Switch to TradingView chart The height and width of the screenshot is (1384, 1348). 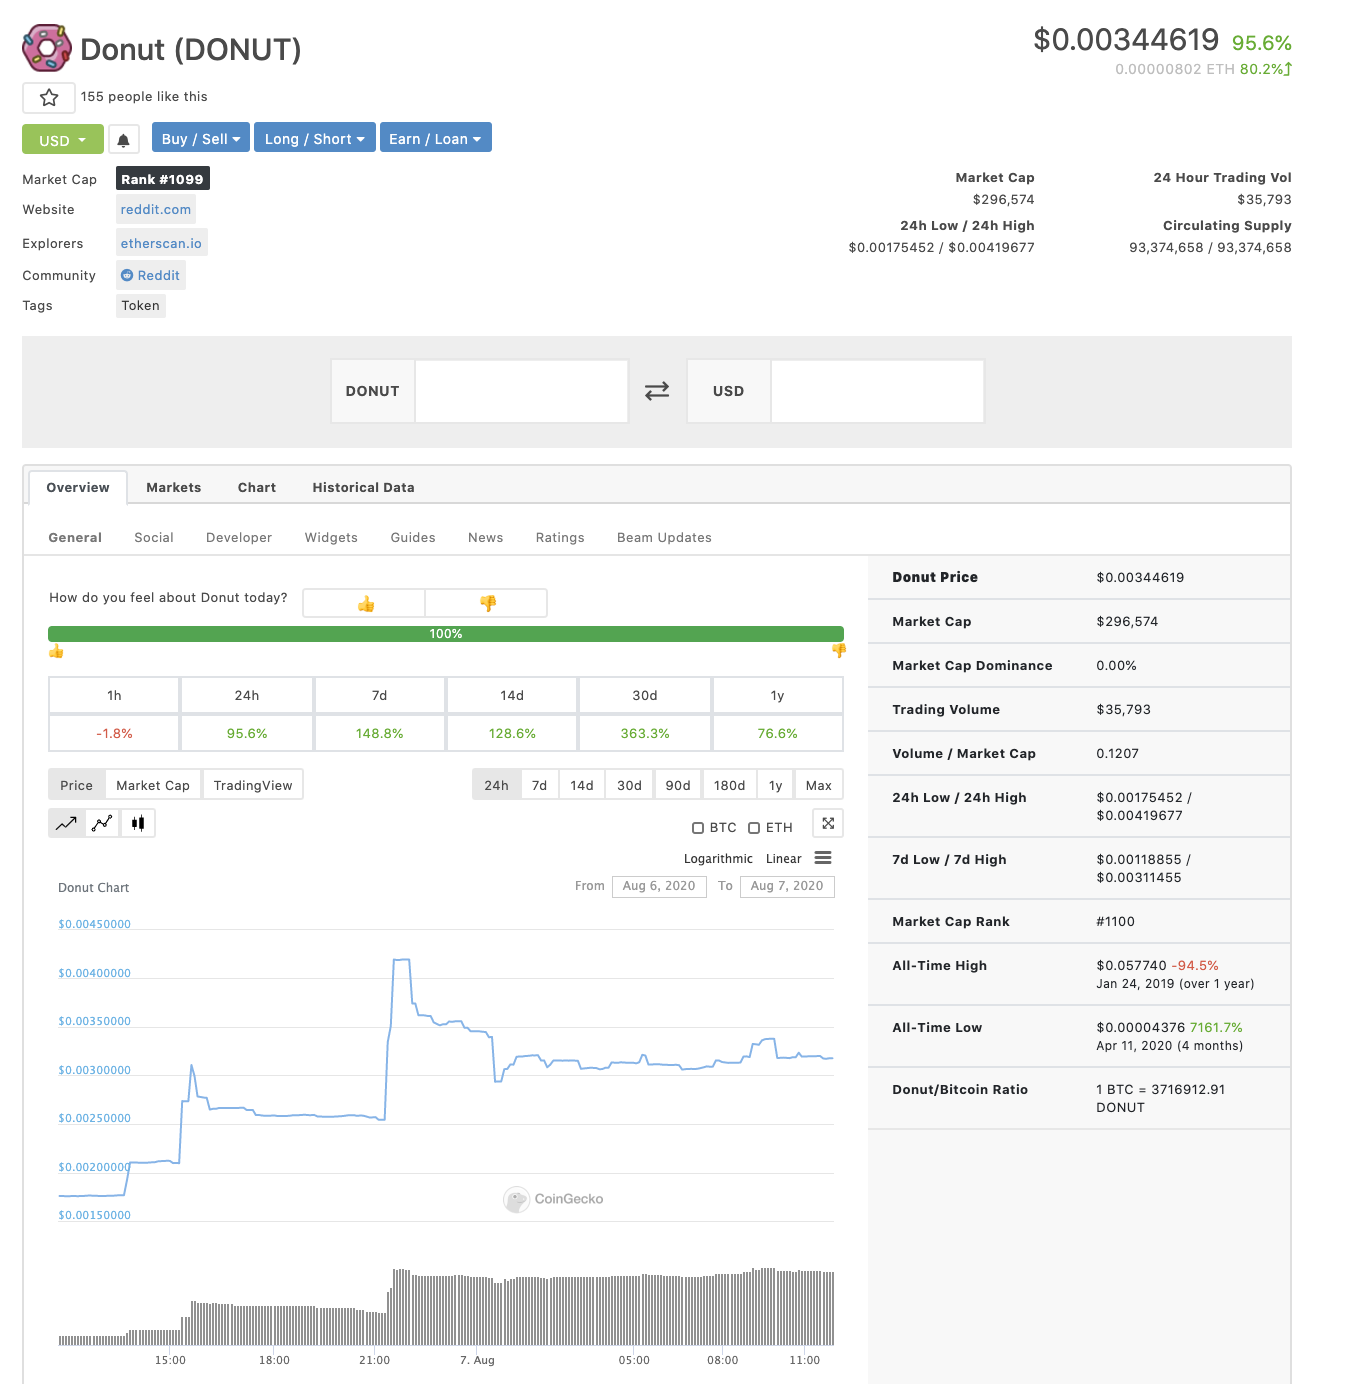click(253, 785)
